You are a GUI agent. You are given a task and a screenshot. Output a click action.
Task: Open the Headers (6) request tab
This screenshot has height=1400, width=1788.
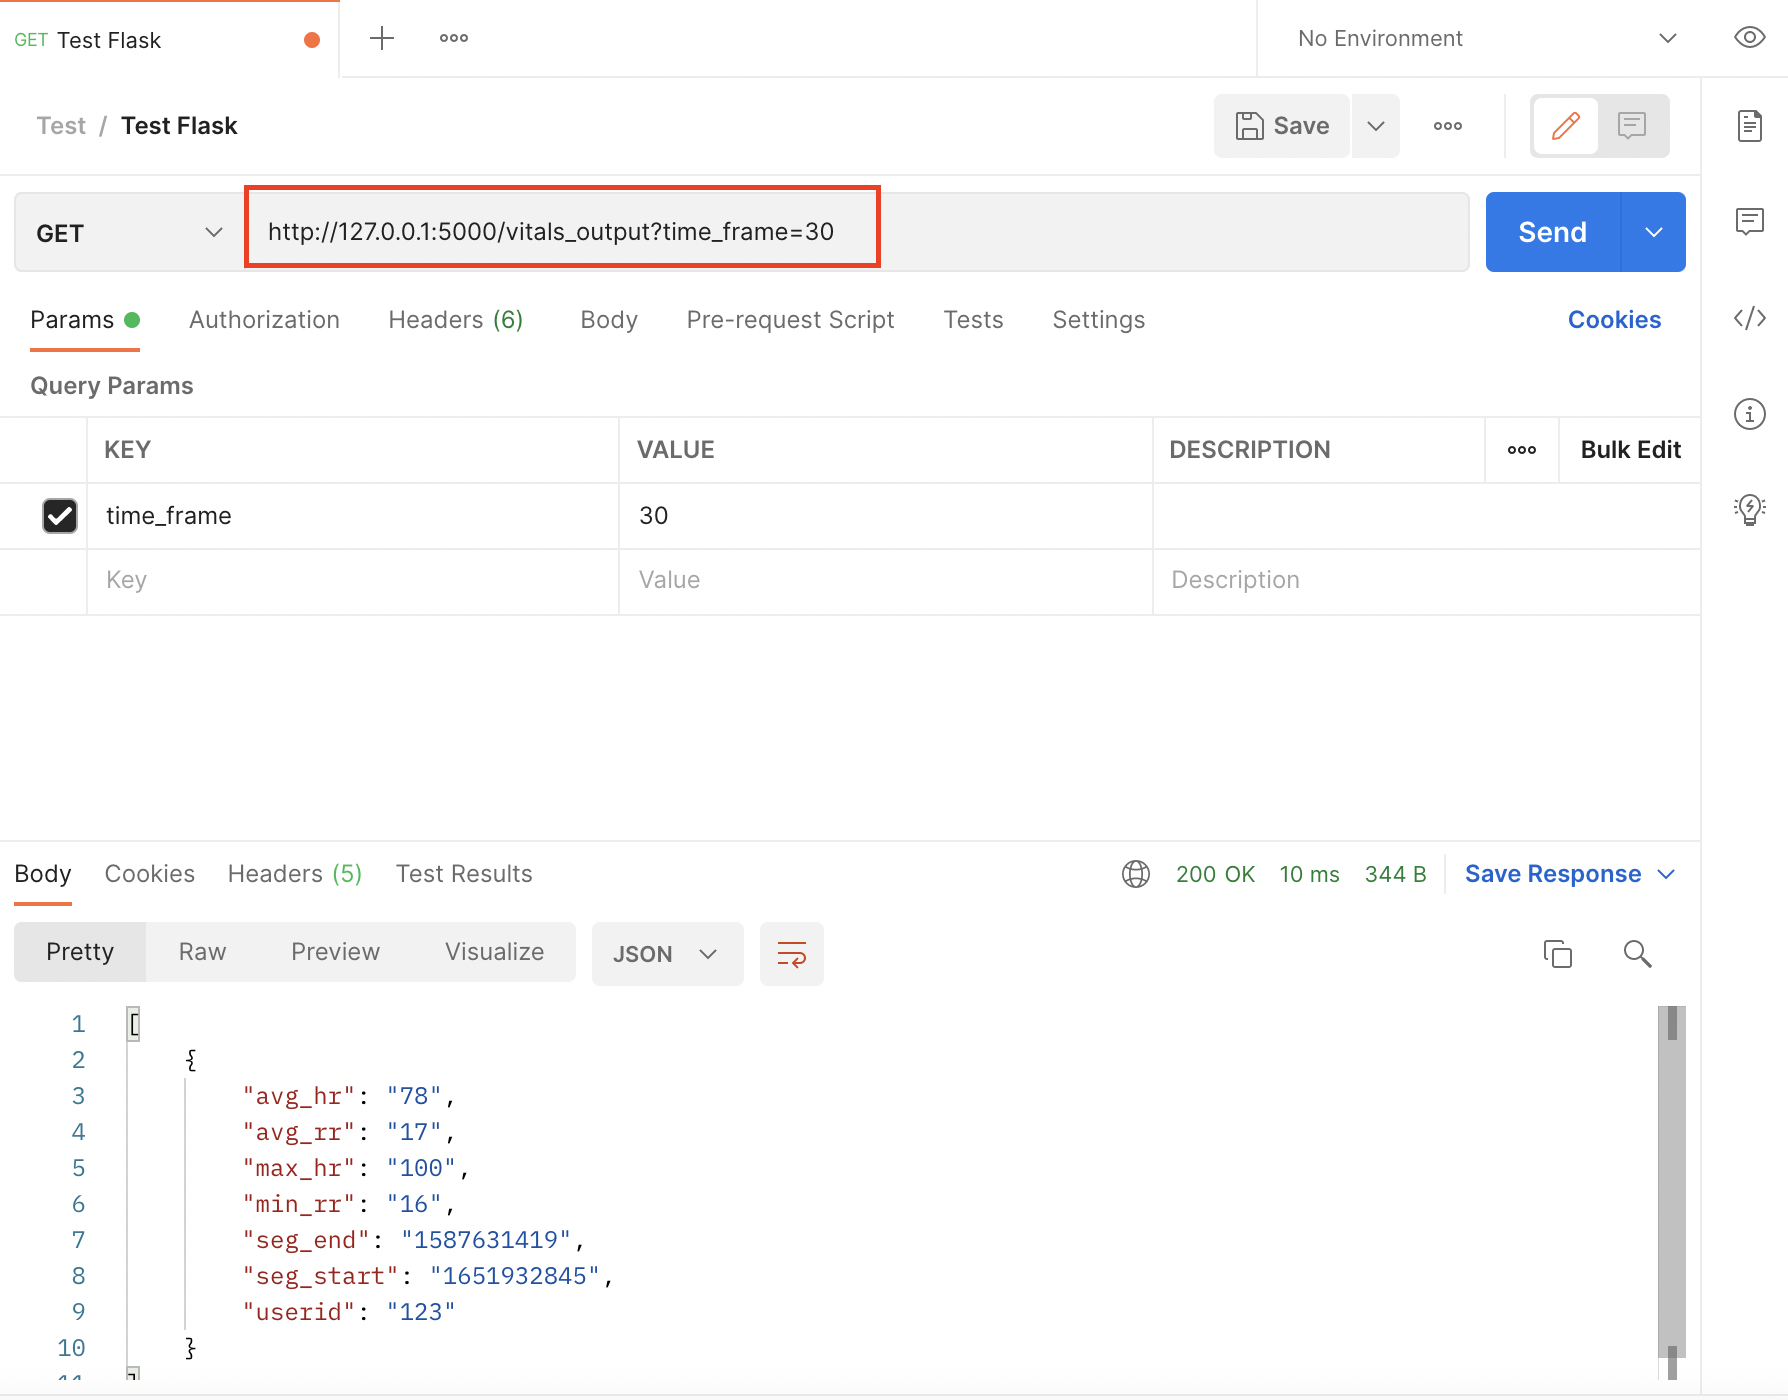point(455,320)
